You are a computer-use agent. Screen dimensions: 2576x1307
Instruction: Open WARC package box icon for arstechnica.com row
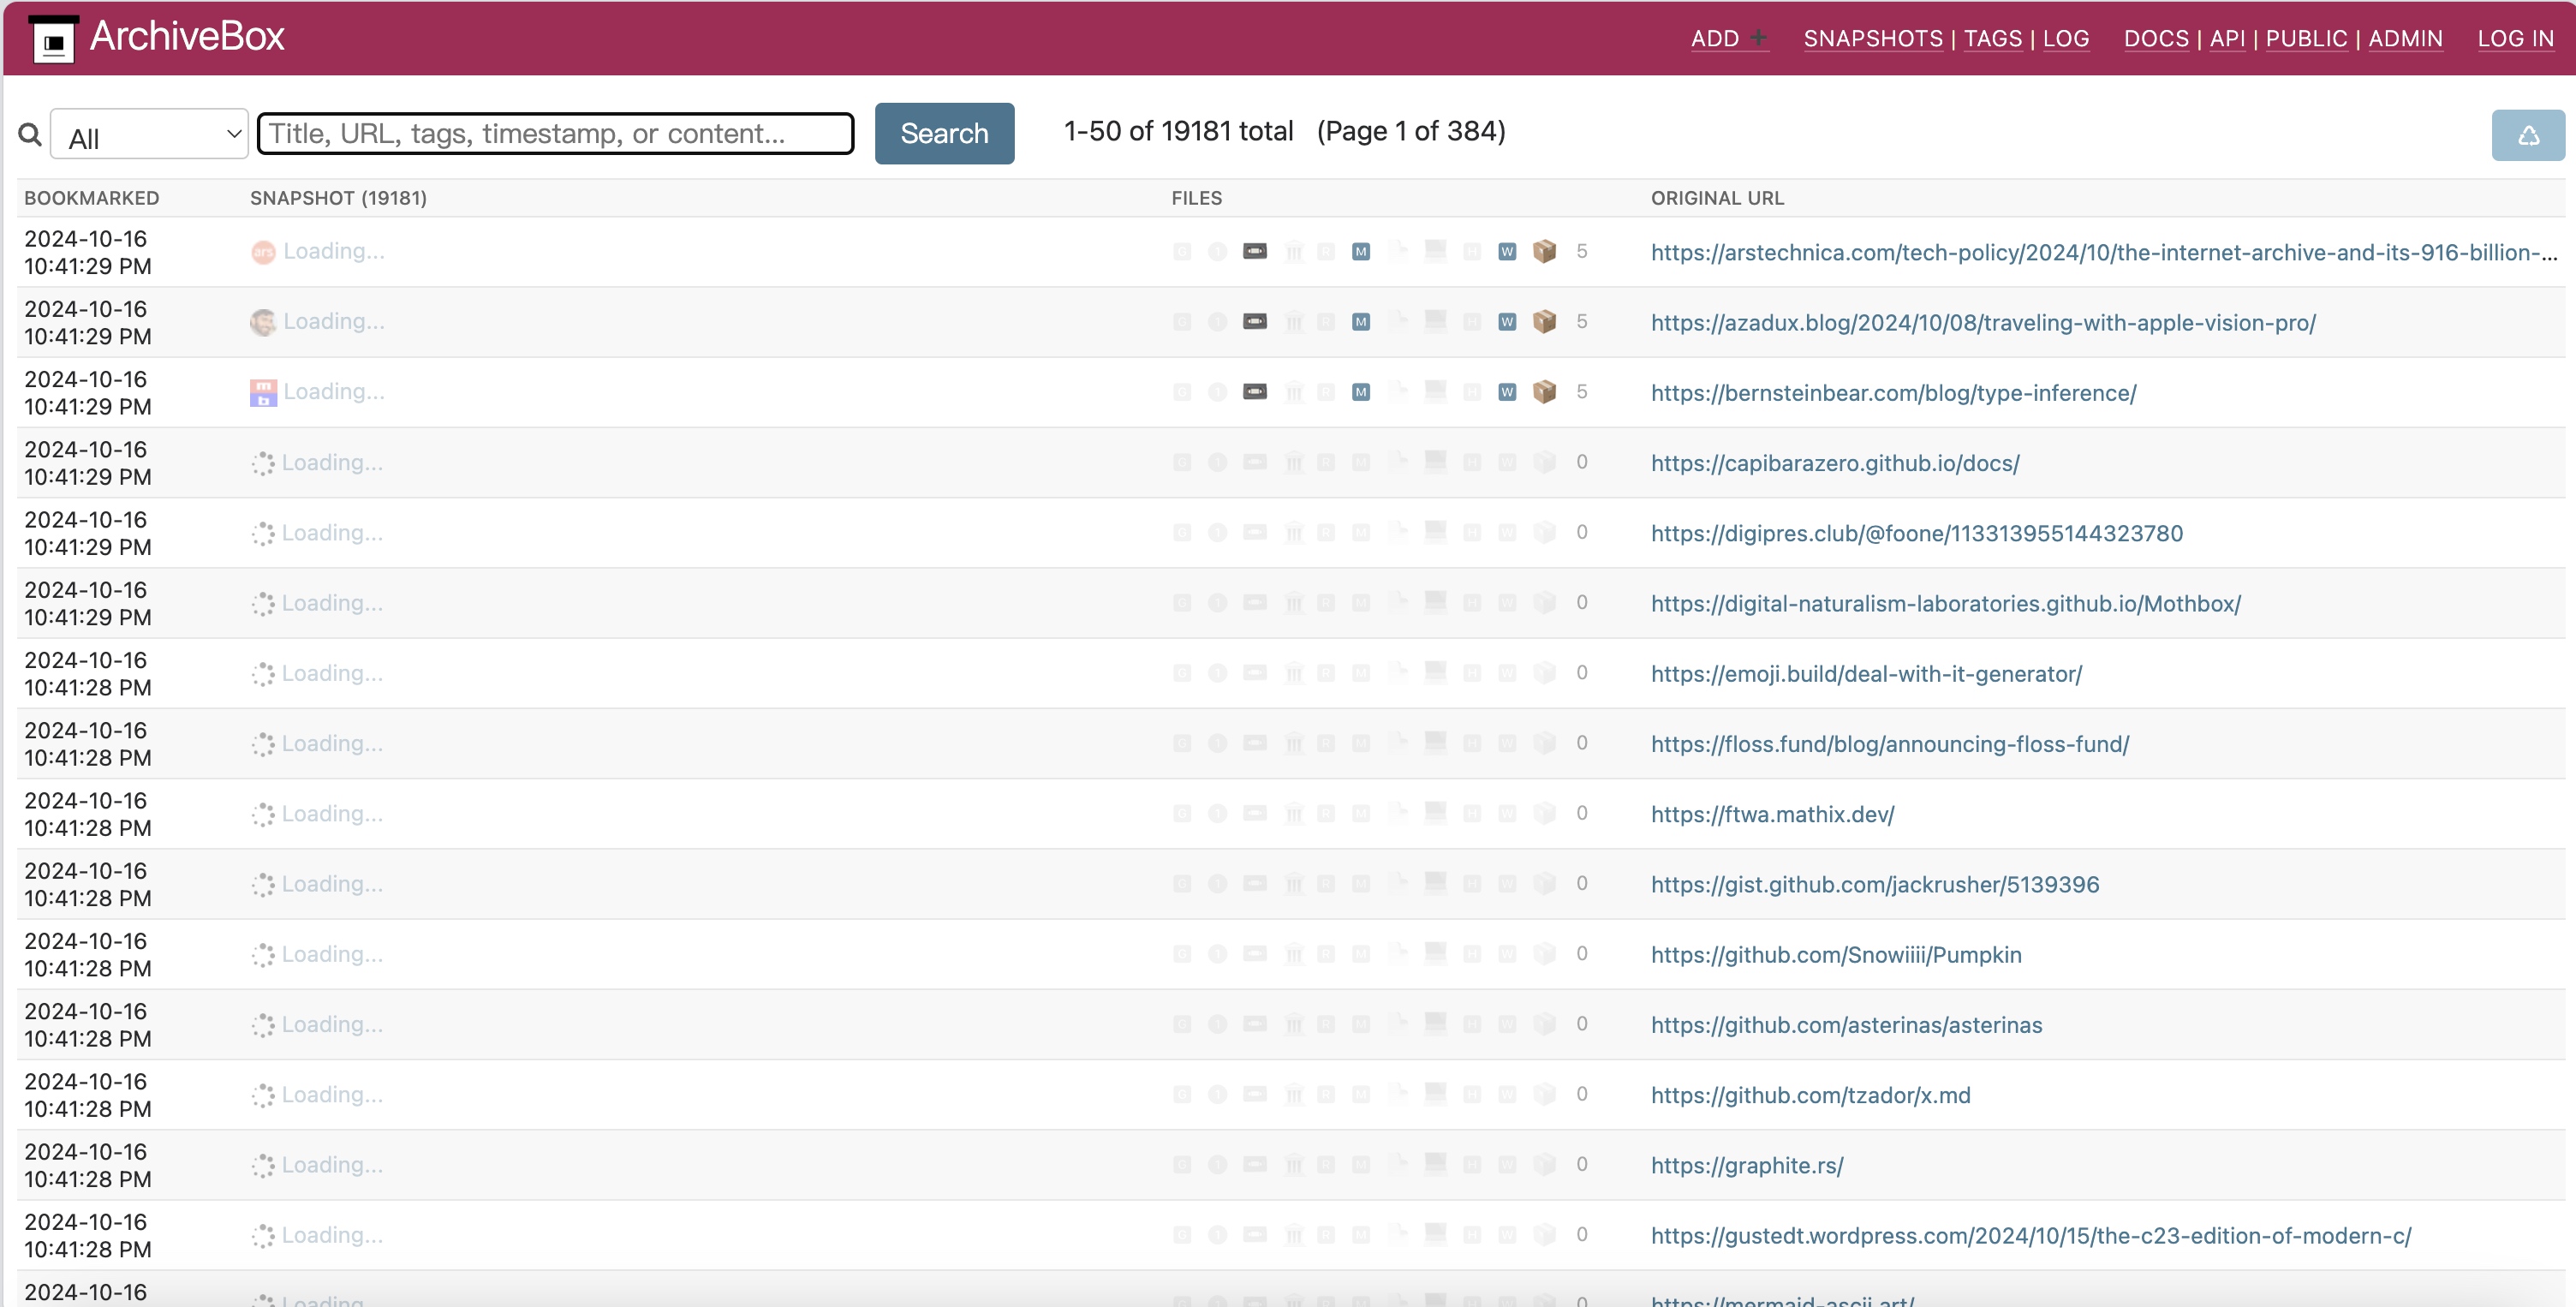[x=1544, y=251]
